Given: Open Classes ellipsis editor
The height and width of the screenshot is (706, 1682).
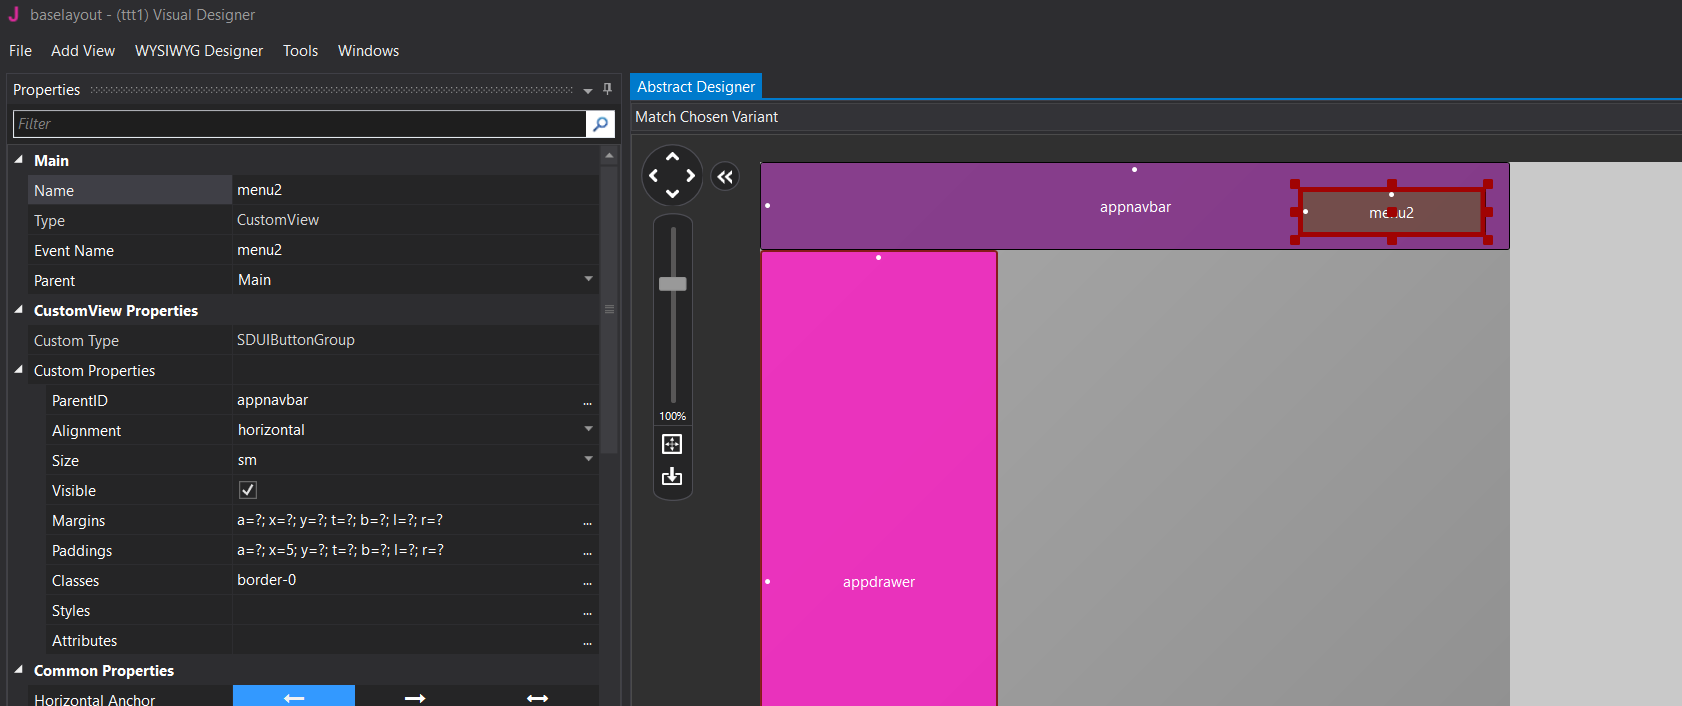Looking at the screenshot, I should coord(587,581).
